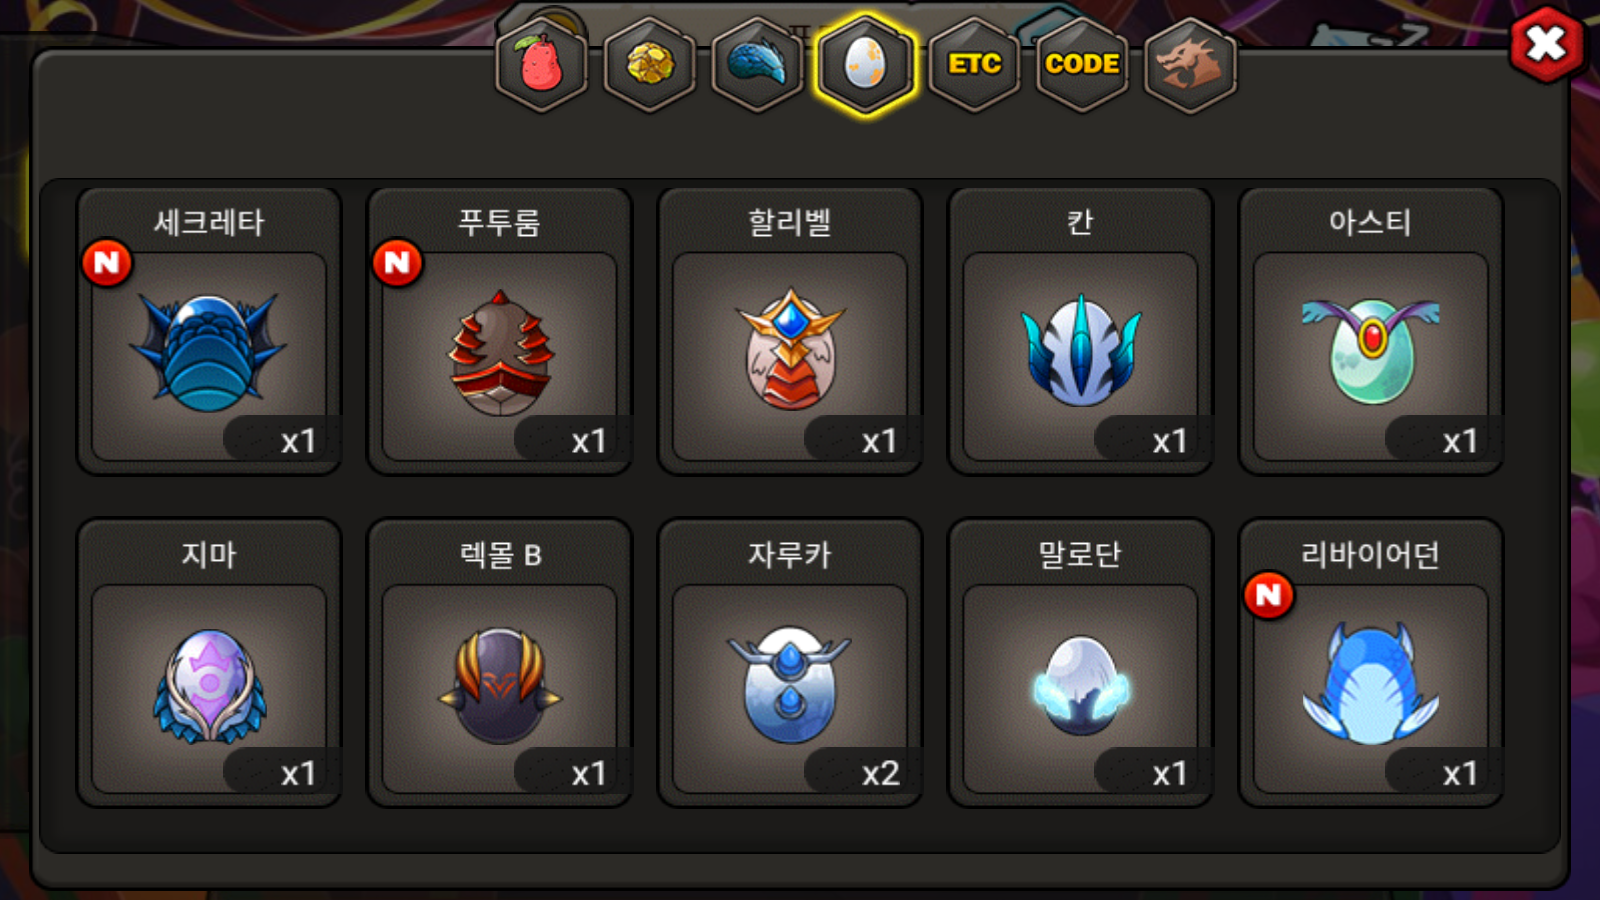Select the 리바이어던 blue egg
1600x900 pixels.
click(x=1370, y=663)
